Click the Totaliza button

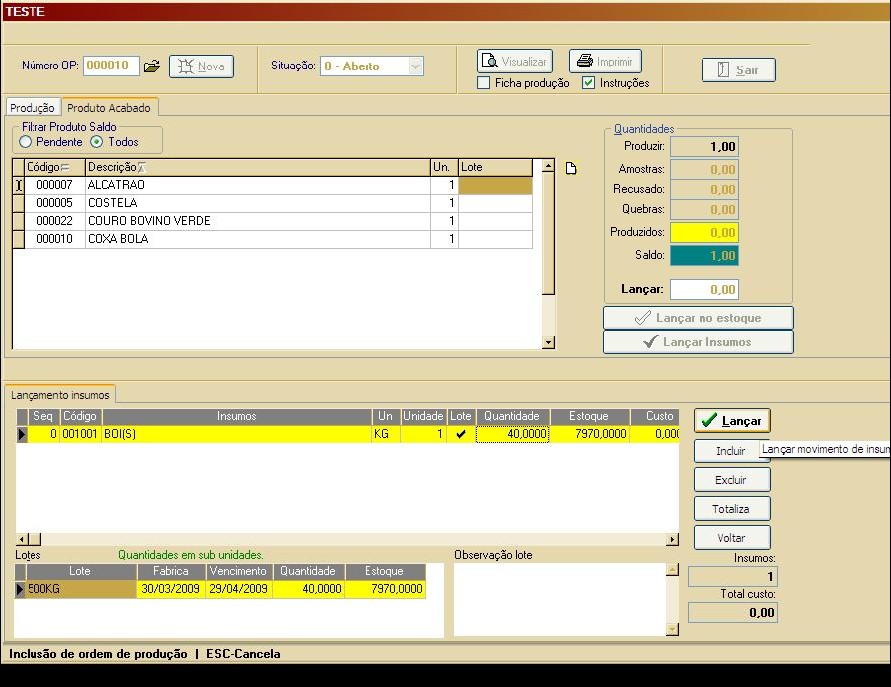click(x=732, y=509)
